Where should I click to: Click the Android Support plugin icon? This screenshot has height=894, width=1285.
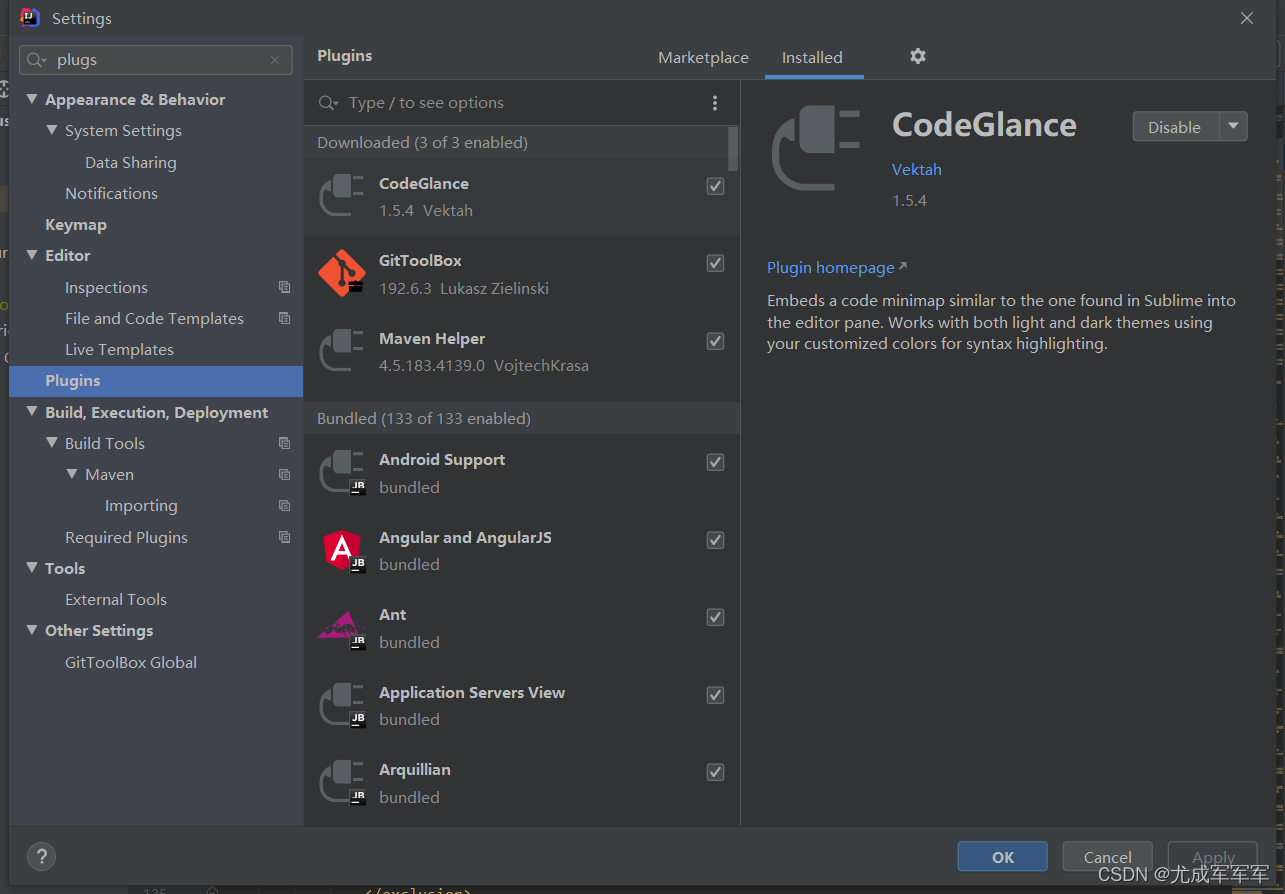coord(342,472)
